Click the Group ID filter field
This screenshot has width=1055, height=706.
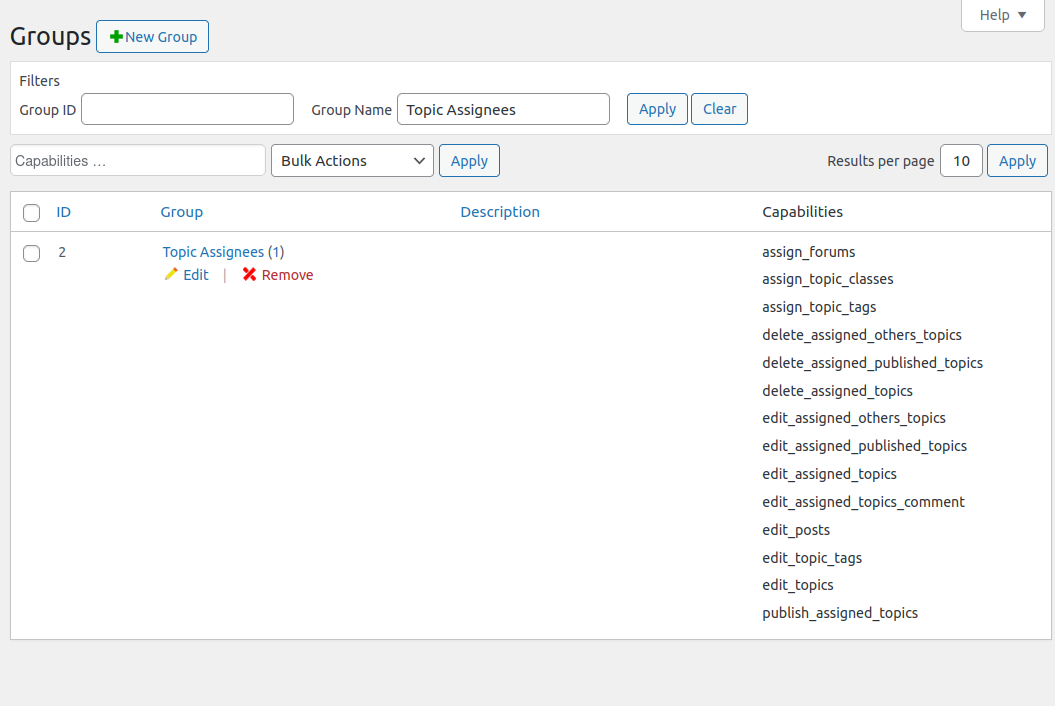point(187,110)
